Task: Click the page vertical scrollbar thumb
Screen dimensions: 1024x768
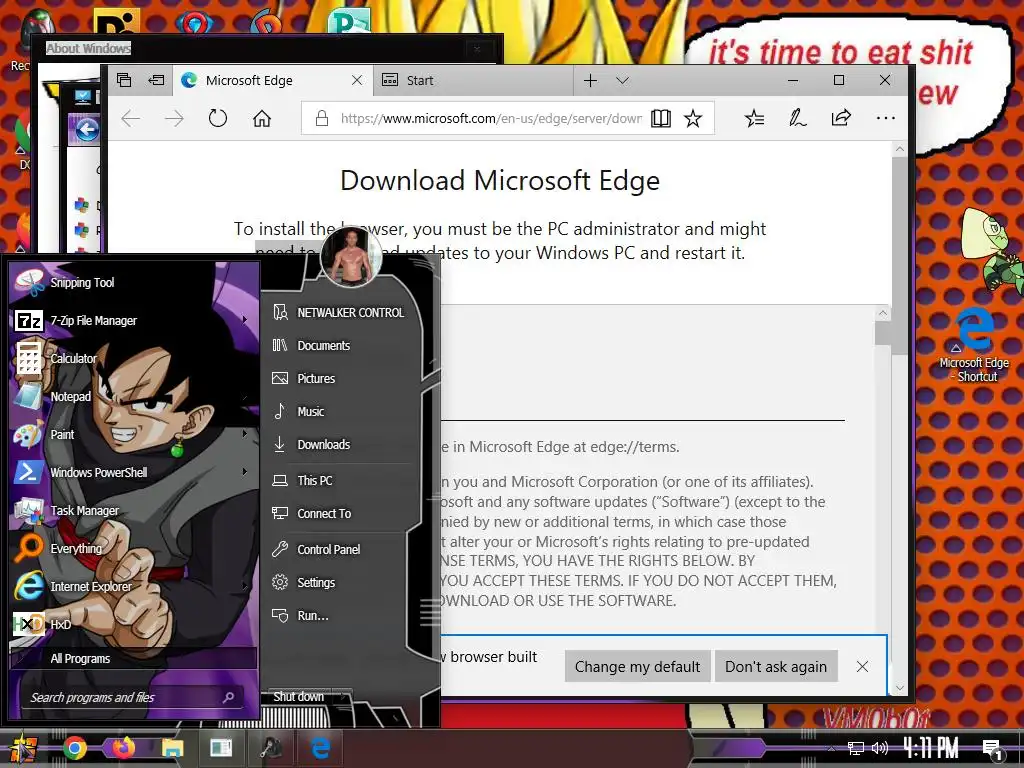Action: [x=899, y=255]
